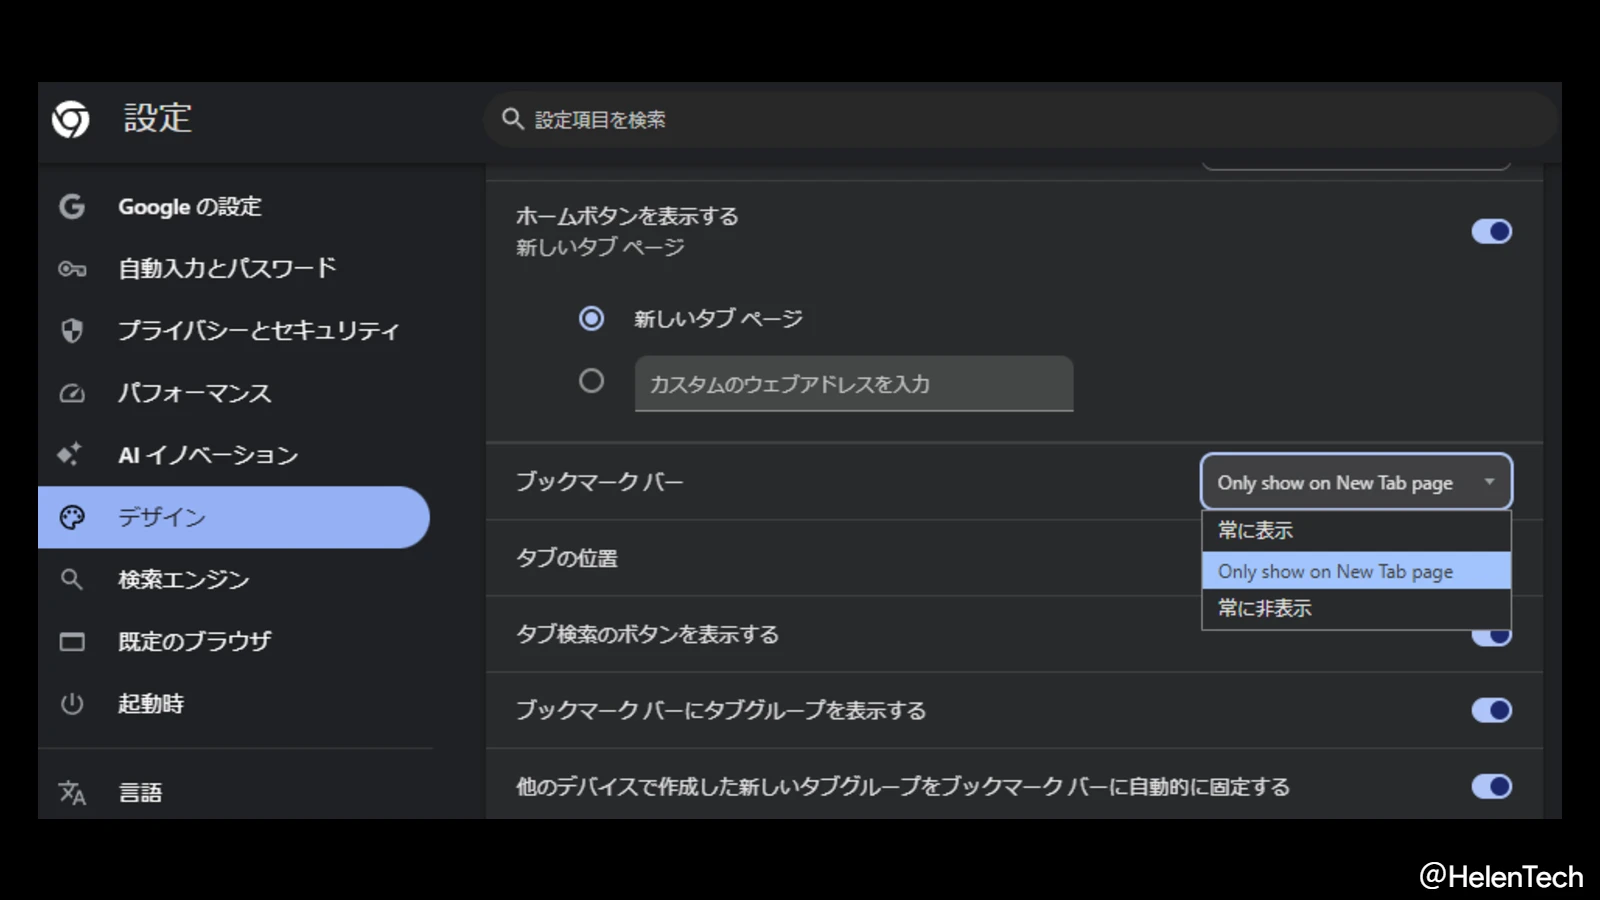1600x900 pixels.
Task: Click the Chrome logo icon
Action: pyautogui.click(x=71, y=119)
